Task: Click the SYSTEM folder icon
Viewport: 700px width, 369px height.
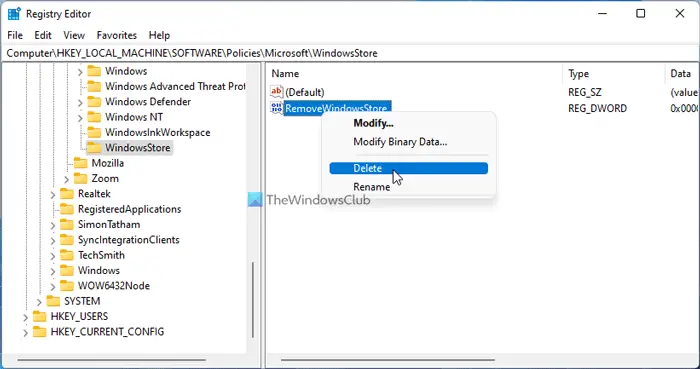Action: 53,301
